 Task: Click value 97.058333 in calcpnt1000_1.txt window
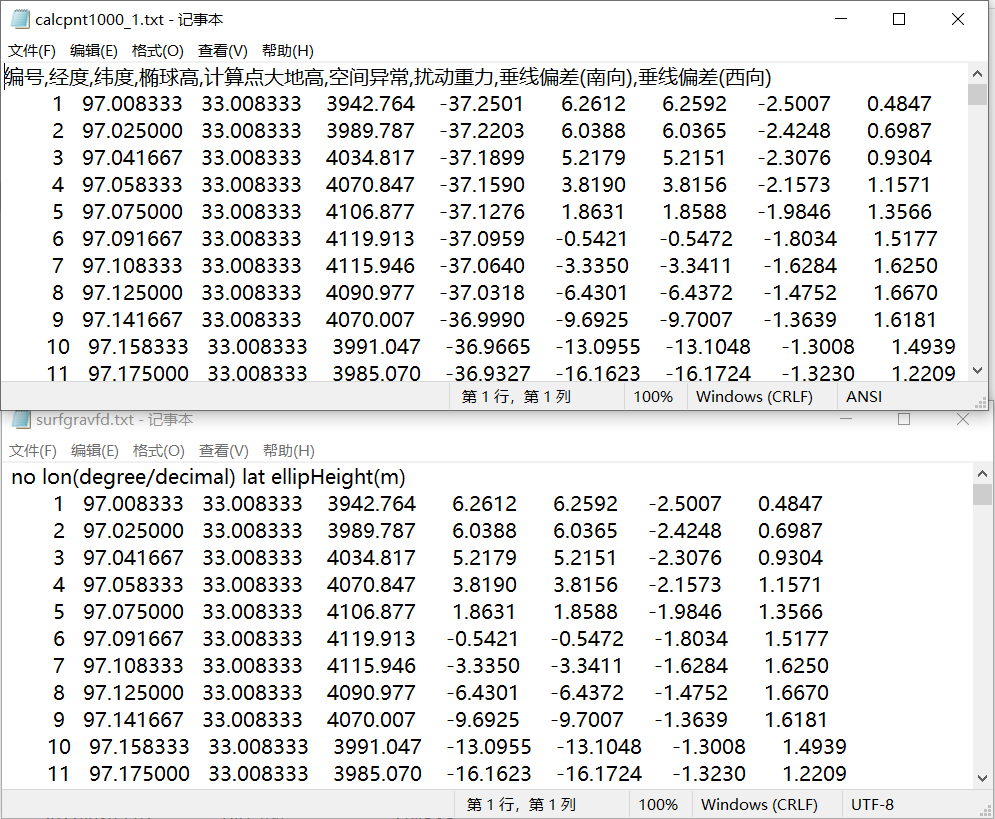click(x=132, y=185)
